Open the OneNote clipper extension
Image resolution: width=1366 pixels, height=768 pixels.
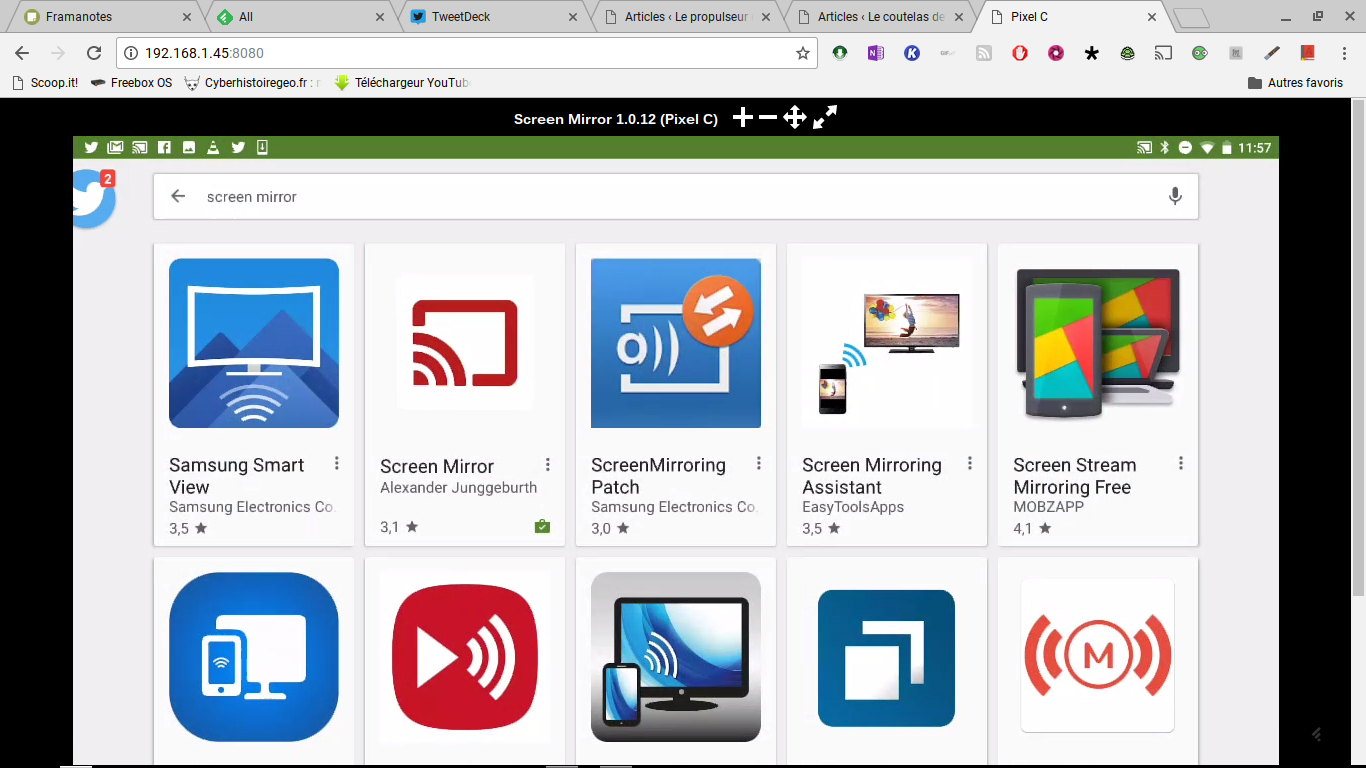point(876,53)
